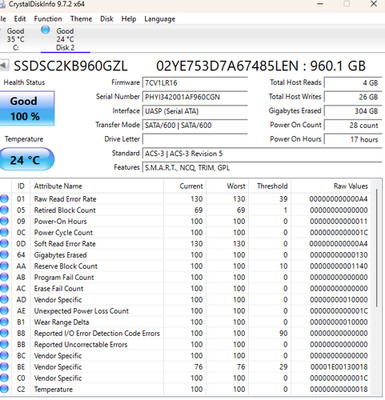The width and height of the screenshot is (385, 400).
Task: Switch to the C: drive tab
Action: click(x=15, y=39)
